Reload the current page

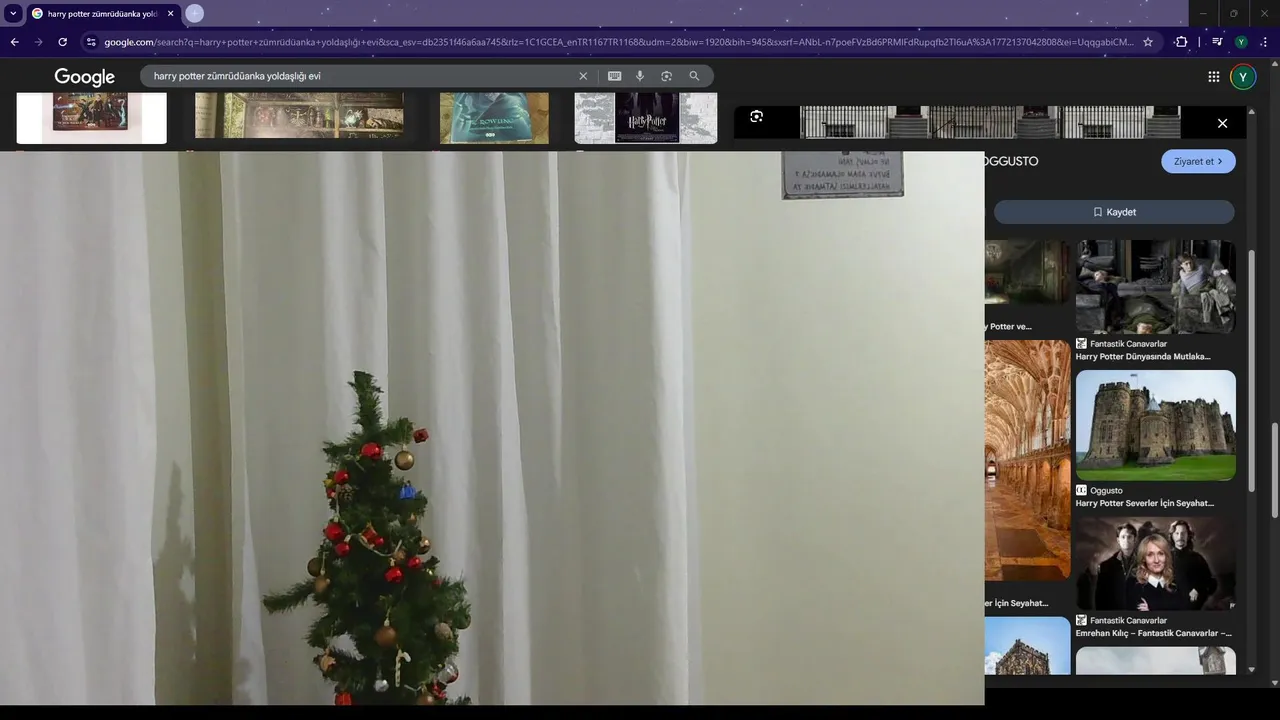coord(62,42)
